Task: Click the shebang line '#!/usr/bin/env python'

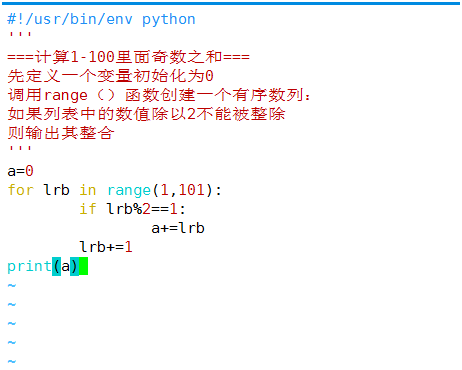Action: 101,19
